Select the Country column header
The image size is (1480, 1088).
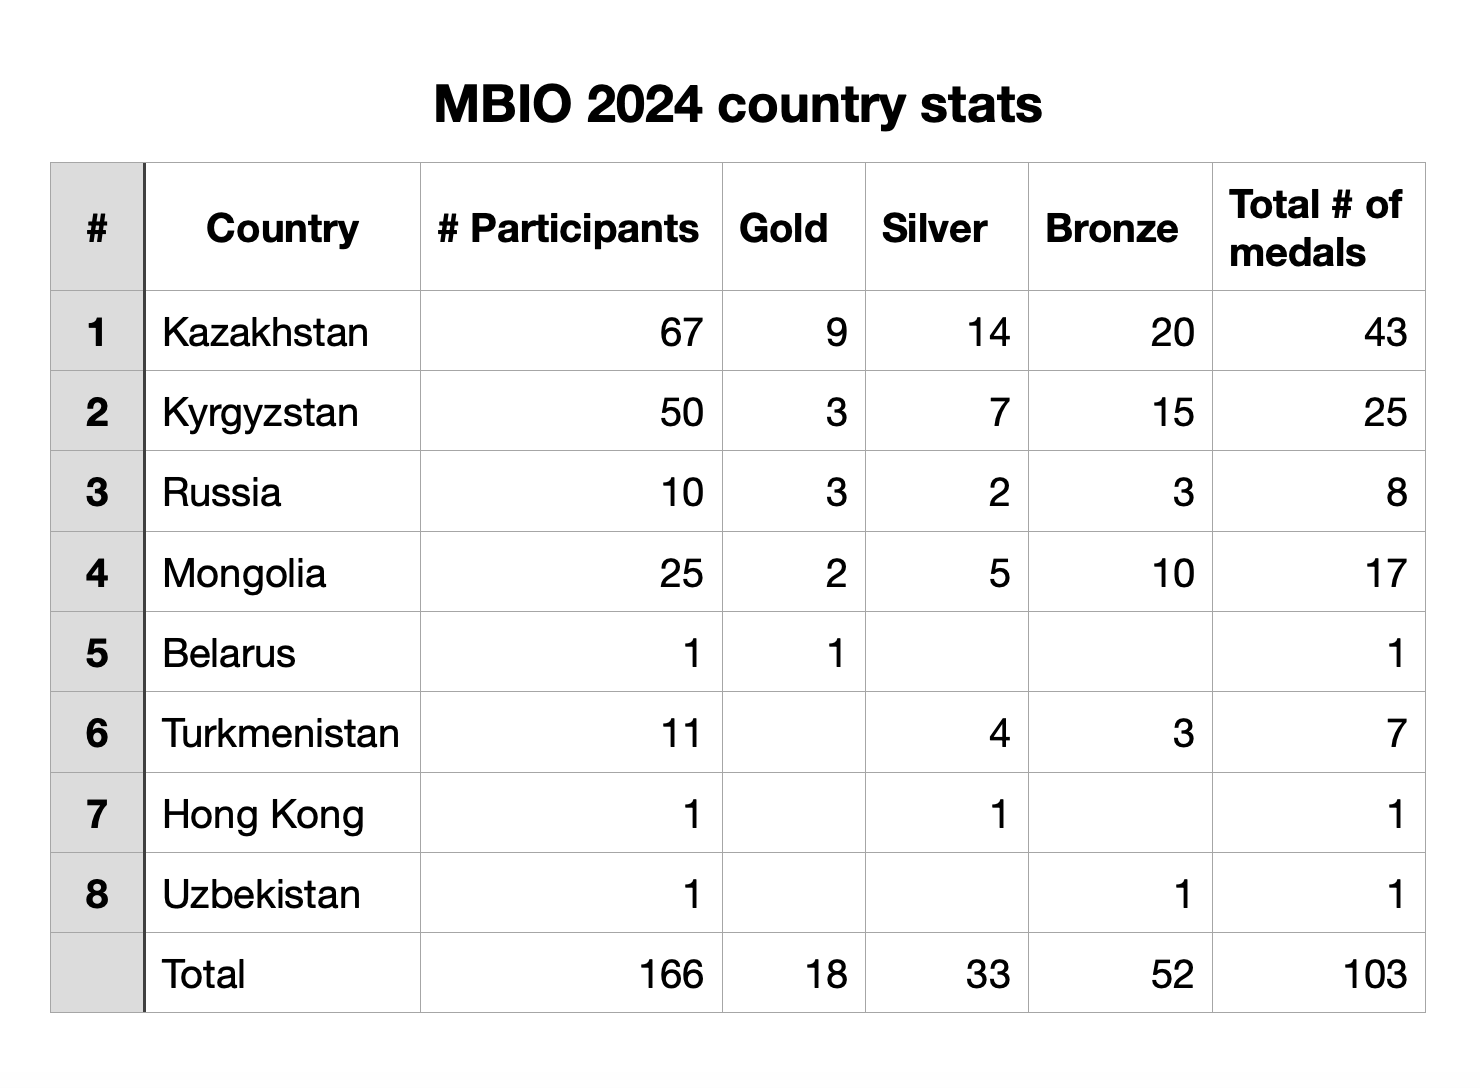coord(282,228)
